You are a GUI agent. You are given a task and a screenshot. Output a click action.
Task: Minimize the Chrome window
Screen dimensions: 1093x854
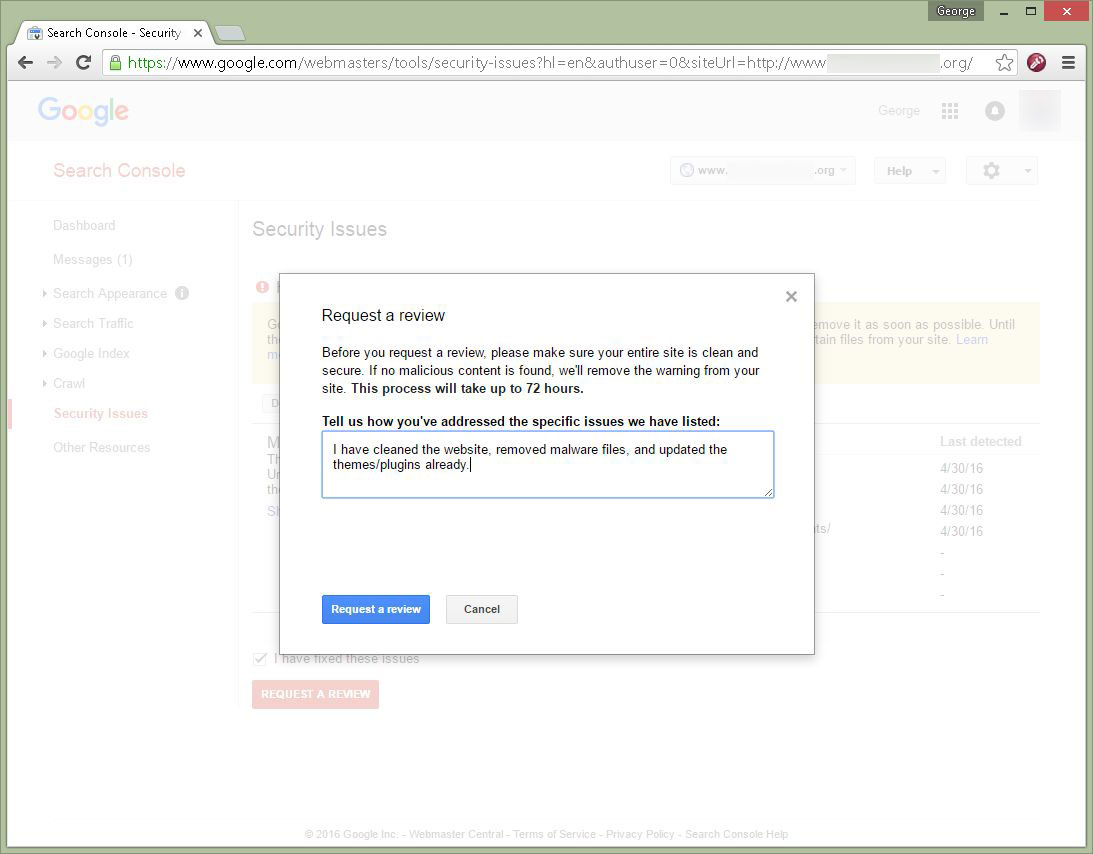[1004, 12]
